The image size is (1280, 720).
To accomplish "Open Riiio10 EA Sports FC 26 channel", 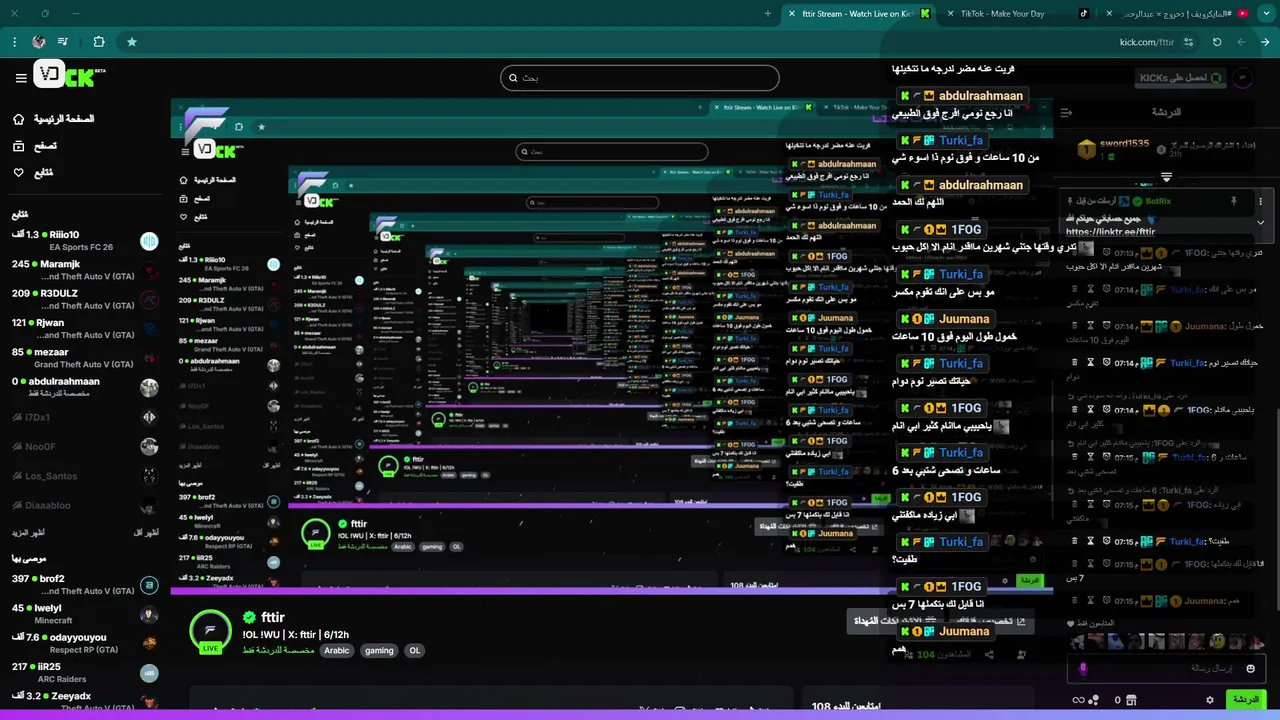I will [x=85, y=241].
